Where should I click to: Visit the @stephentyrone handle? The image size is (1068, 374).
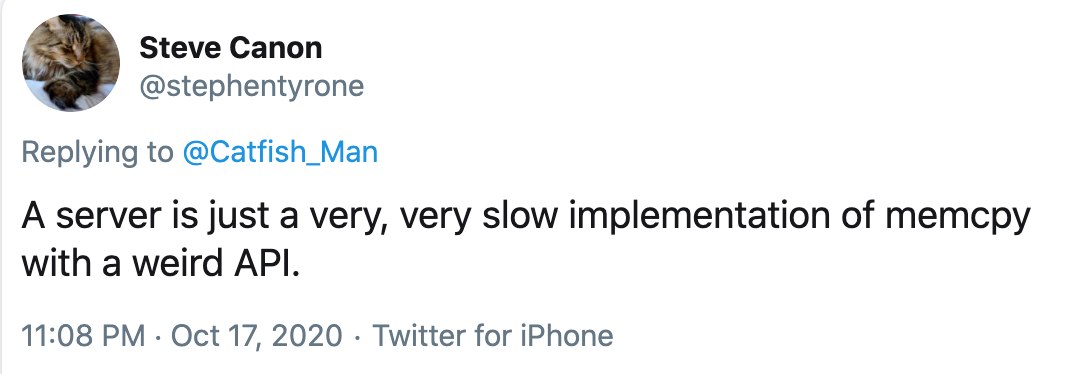pos(251,87)
